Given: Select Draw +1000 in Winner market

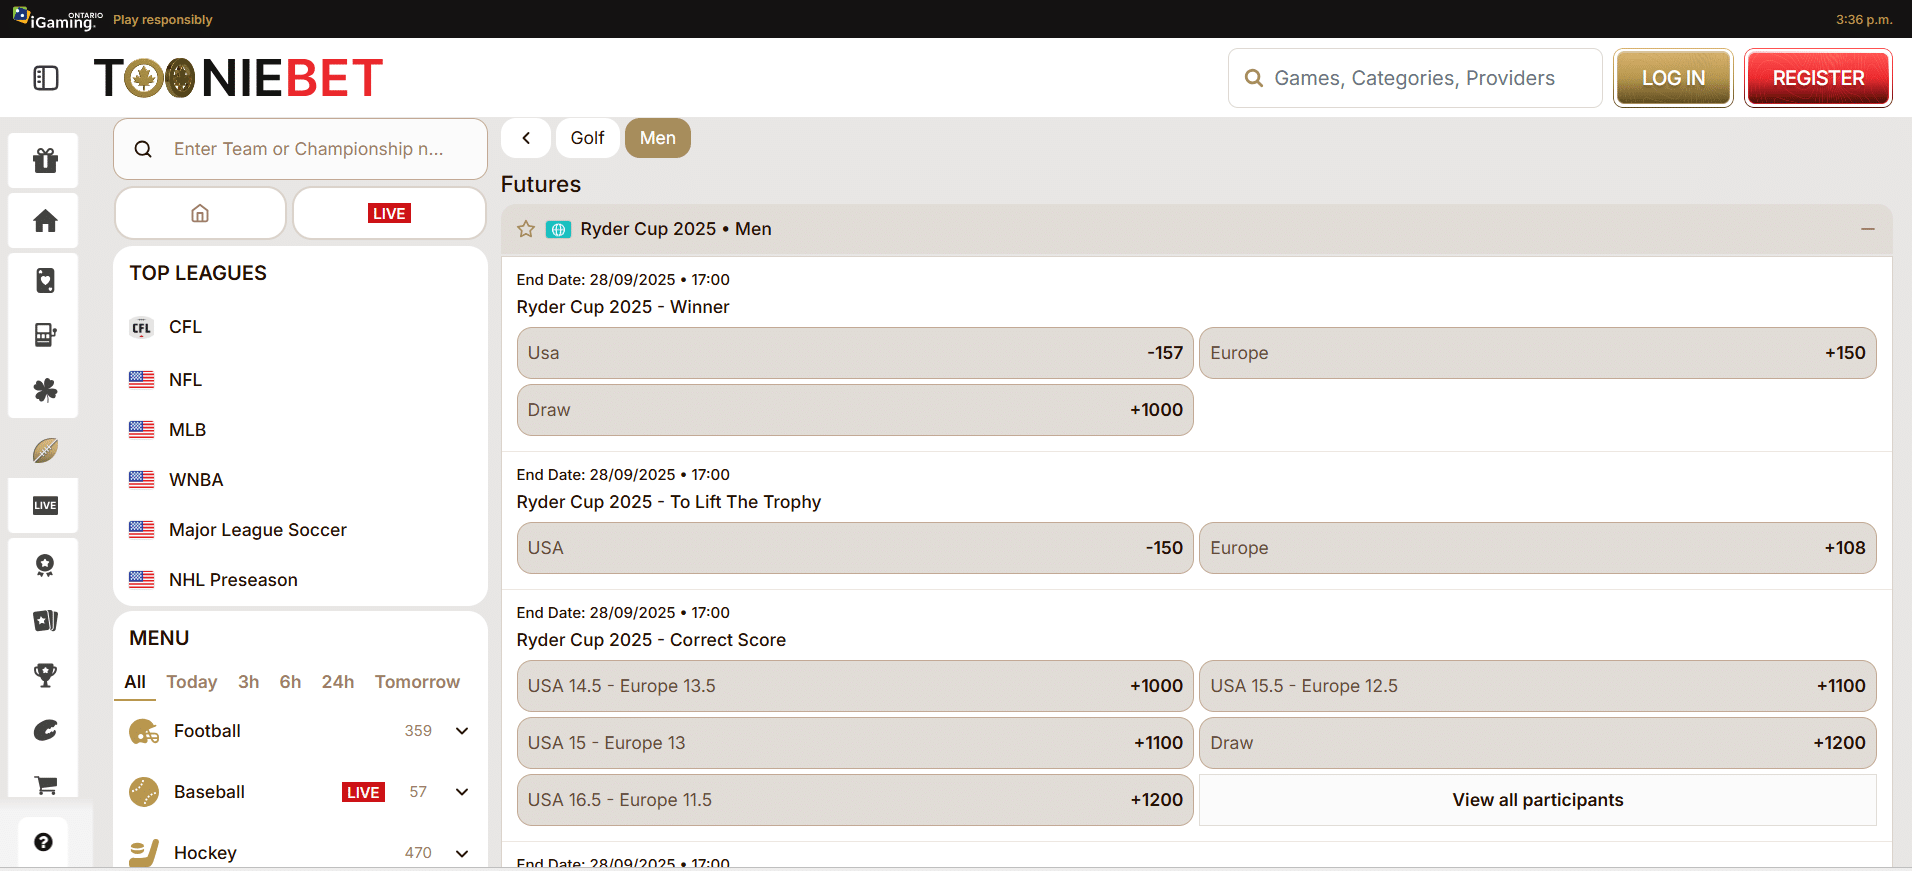Looking at the screenshot, I should click(855, 410).
